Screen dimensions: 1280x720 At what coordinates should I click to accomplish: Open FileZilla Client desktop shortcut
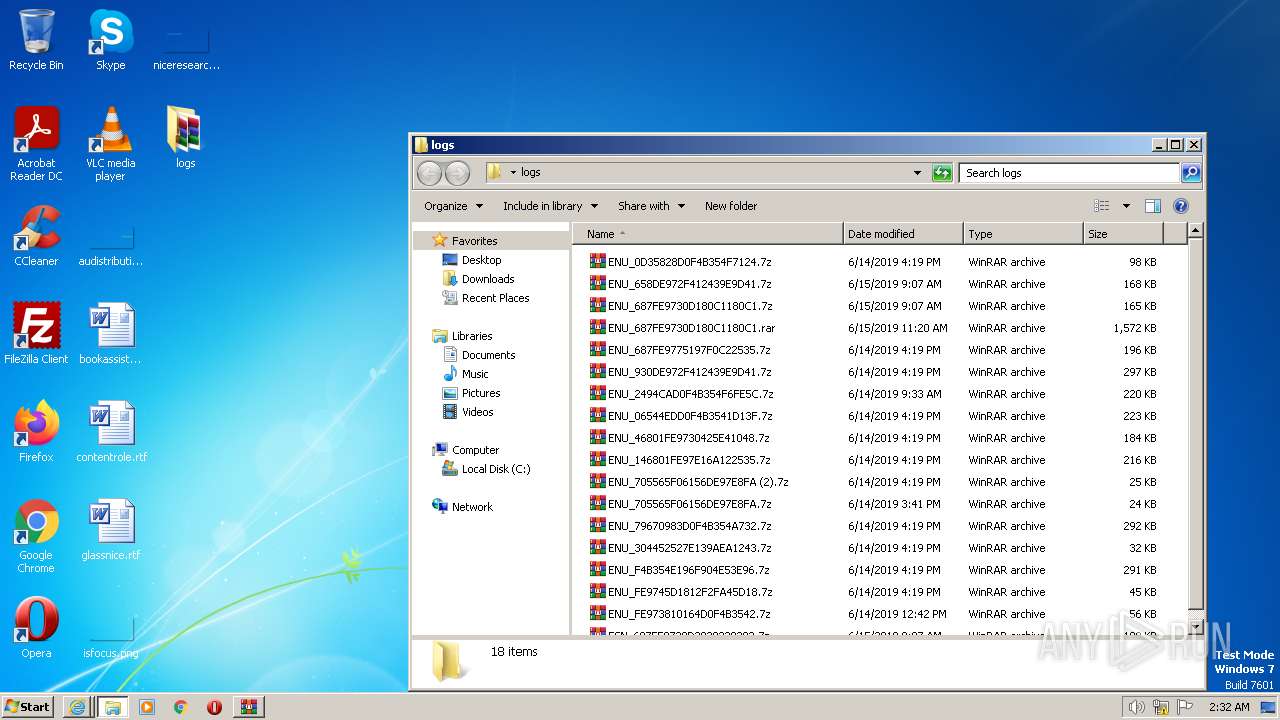tap(36, 334)
